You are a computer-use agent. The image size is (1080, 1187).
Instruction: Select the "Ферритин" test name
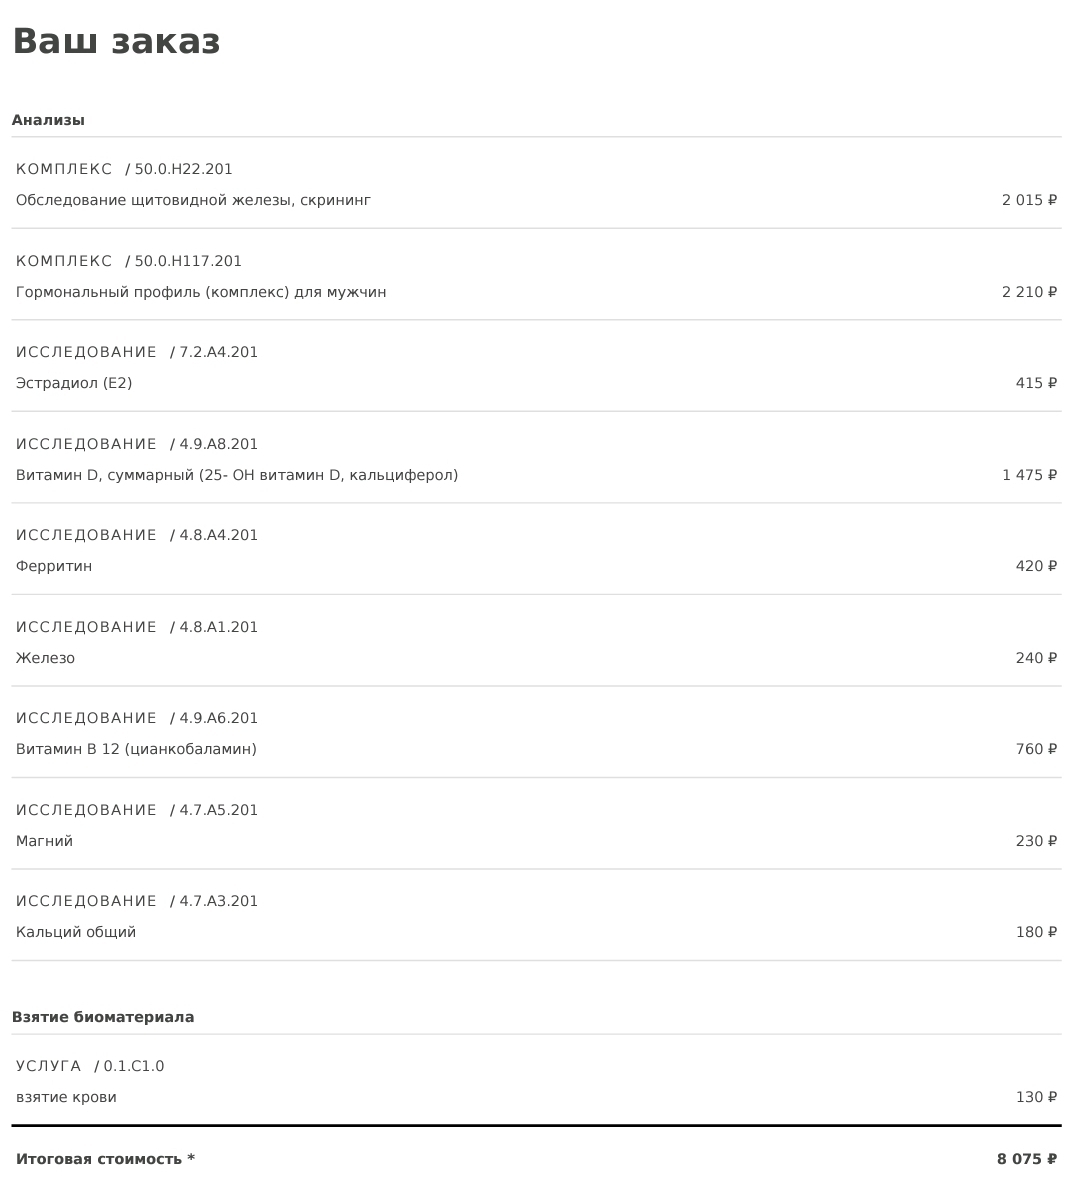[54, 566]
